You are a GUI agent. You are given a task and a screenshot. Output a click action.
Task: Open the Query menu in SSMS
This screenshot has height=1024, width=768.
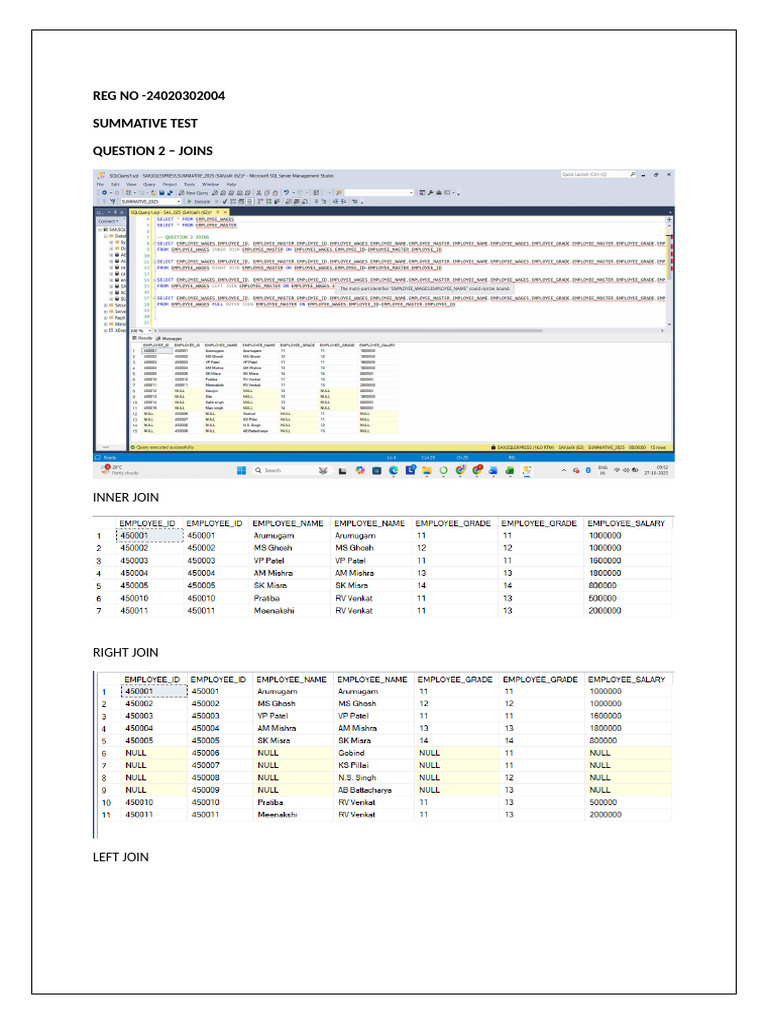point(149,184)
